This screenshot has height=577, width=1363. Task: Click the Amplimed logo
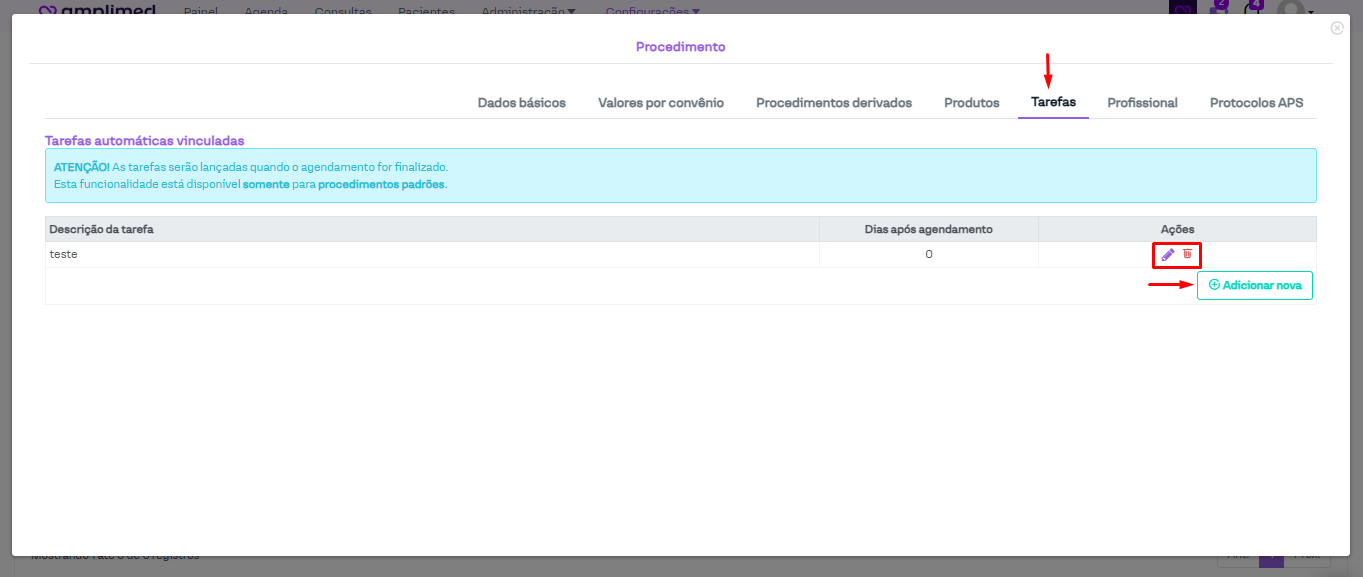[x=97, y=10]
